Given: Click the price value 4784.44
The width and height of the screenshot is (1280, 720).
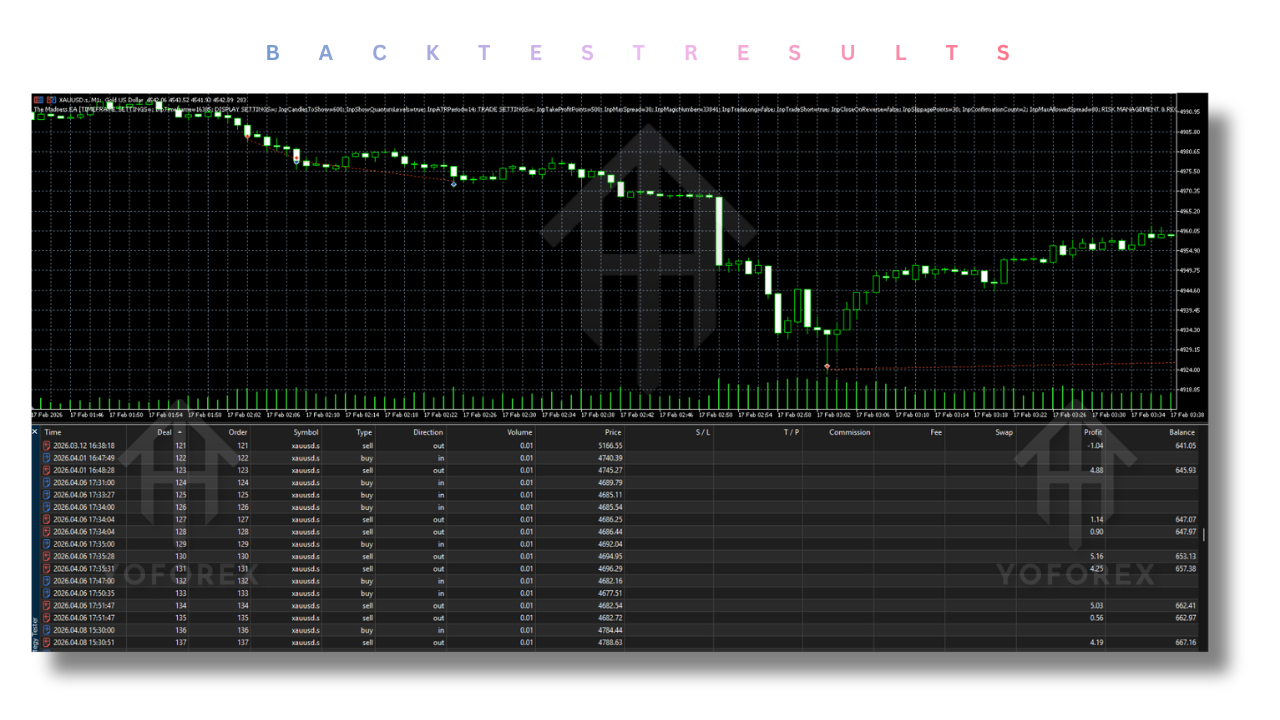Looking at the screenshot, I should [x=610, y=630].
